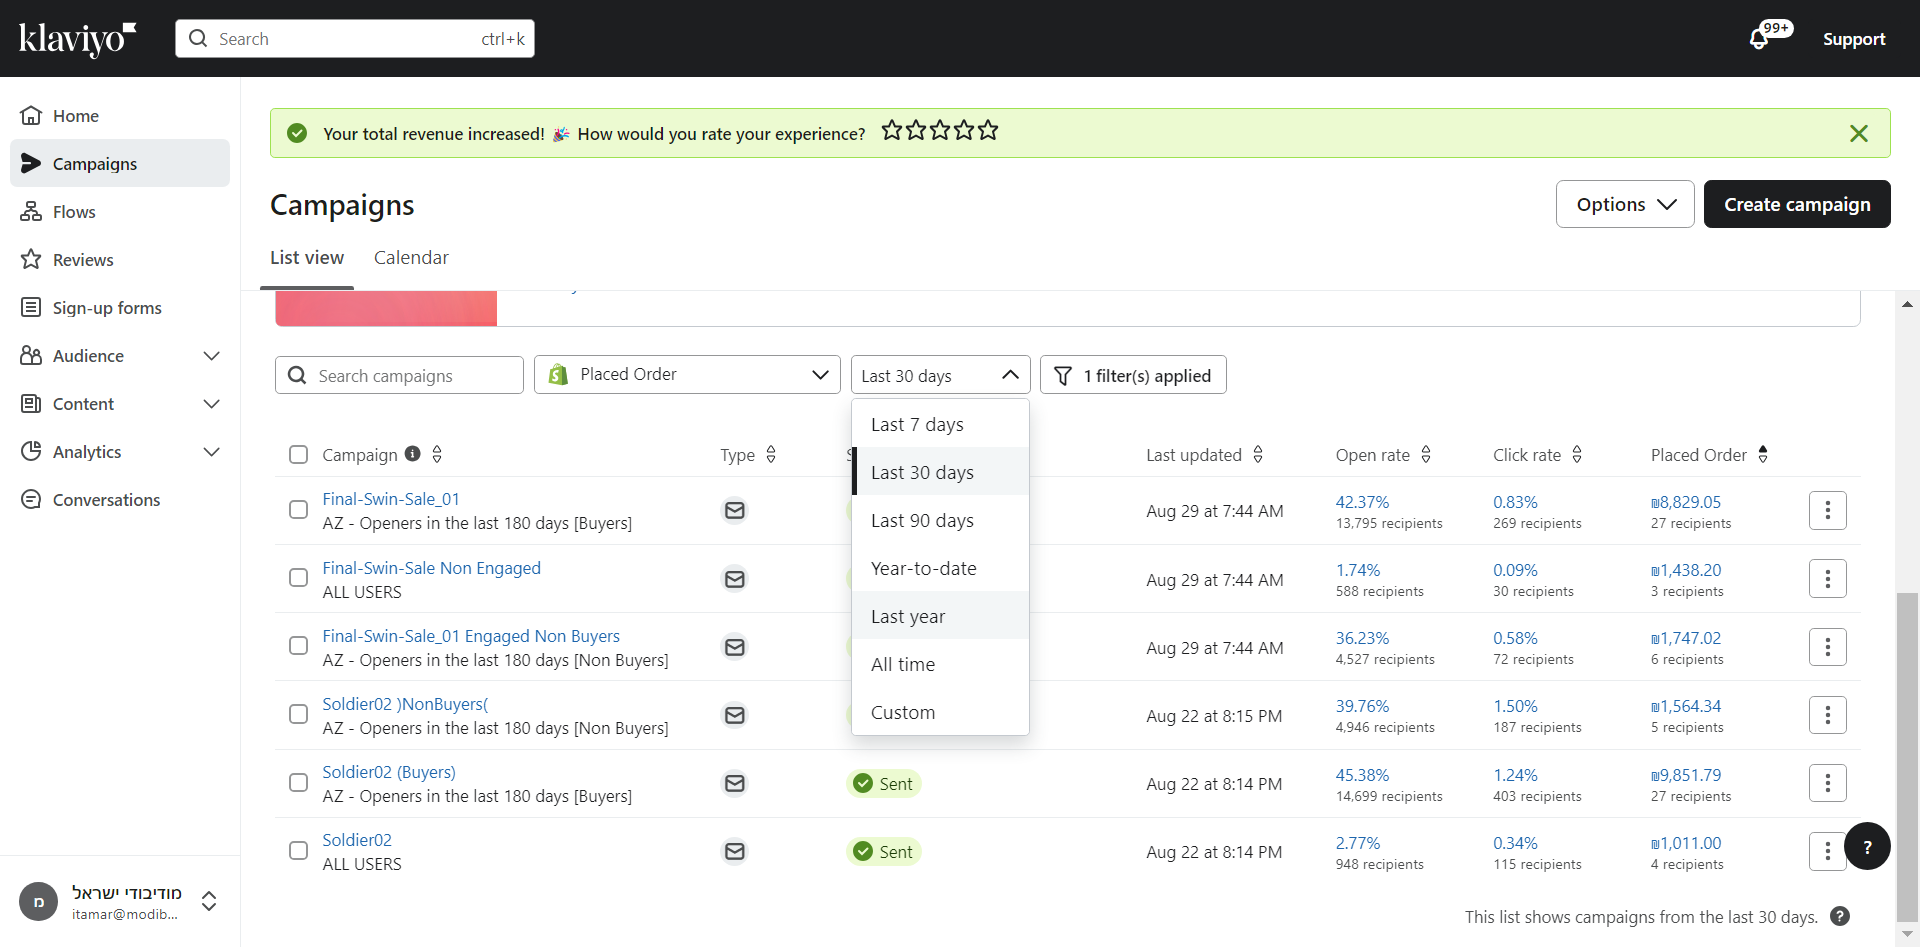Open the floating help question mark button
Viewport: 1920px width, 947px height.
1866,846
